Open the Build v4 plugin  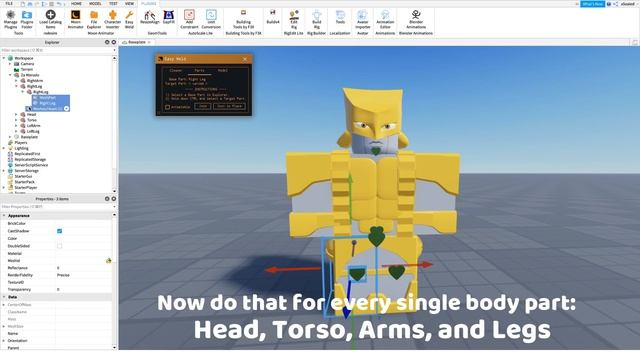point(273,17)
